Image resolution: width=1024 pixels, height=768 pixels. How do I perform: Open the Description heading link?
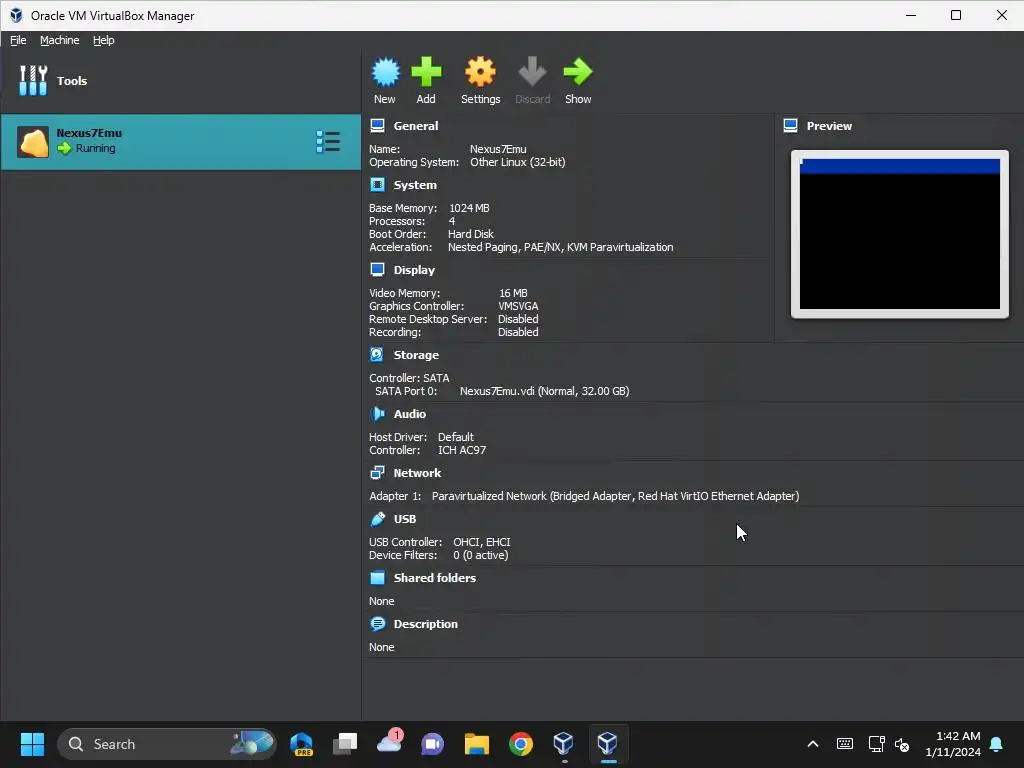pyautogui.click(x=425, y=624)
